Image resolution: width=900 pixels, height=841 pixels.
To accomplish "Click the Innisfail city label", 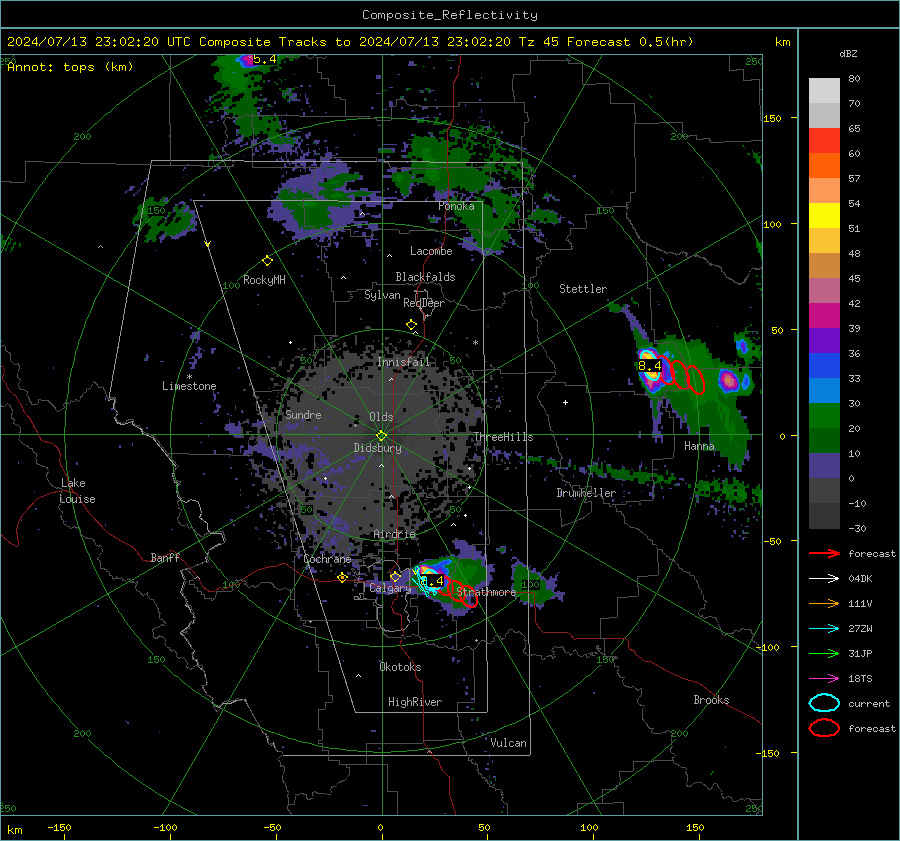I will [403, 362].
